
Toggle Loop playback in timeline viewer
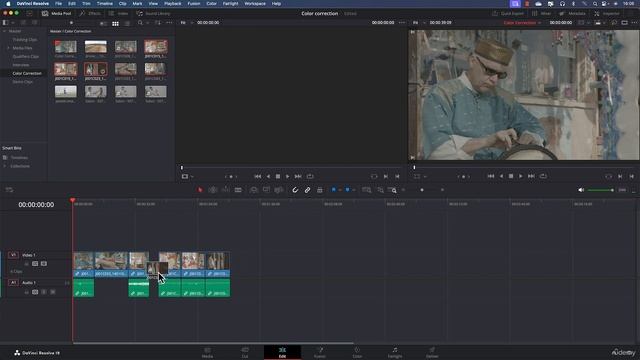tap(543, 176)
